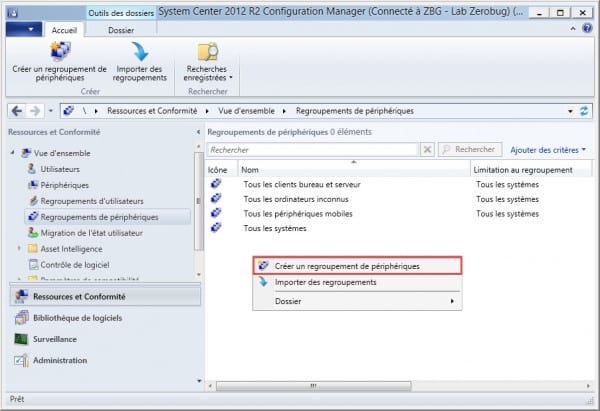
Task: Open the help question mark icon
Action: tap(587, 28)
